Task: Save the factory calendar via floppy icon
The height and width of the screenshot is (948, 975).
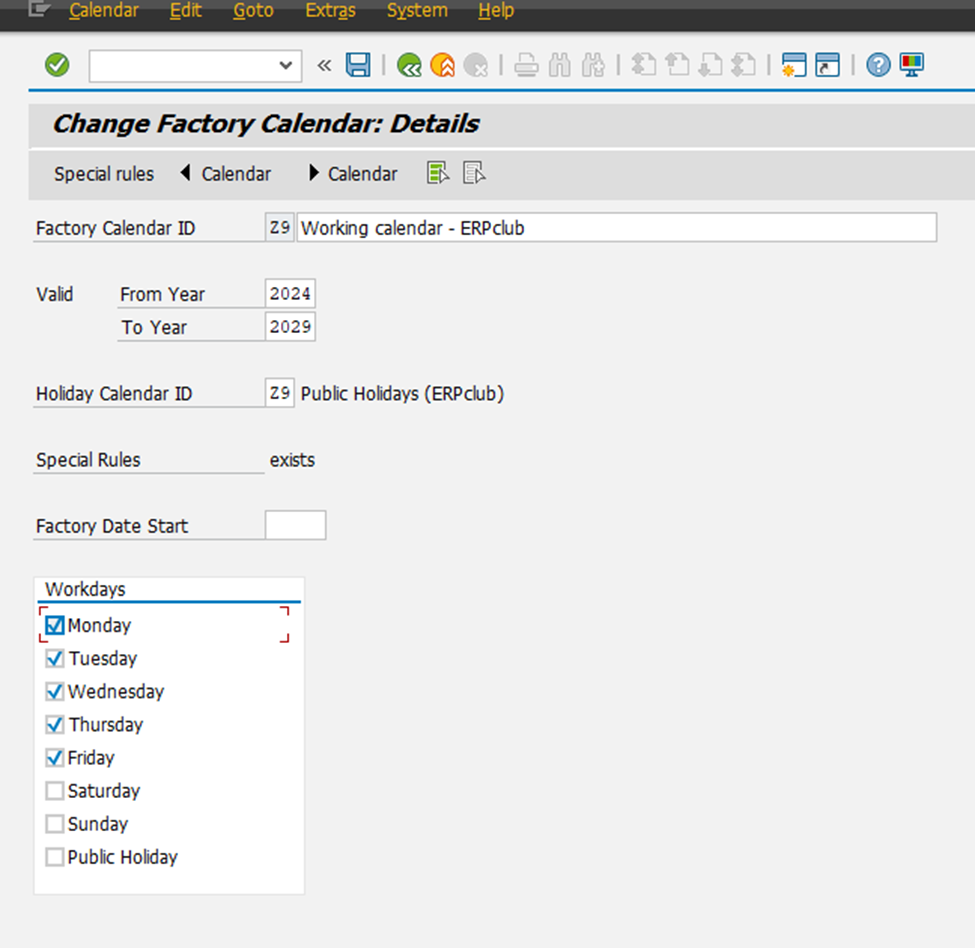Action: pos(358,65)
